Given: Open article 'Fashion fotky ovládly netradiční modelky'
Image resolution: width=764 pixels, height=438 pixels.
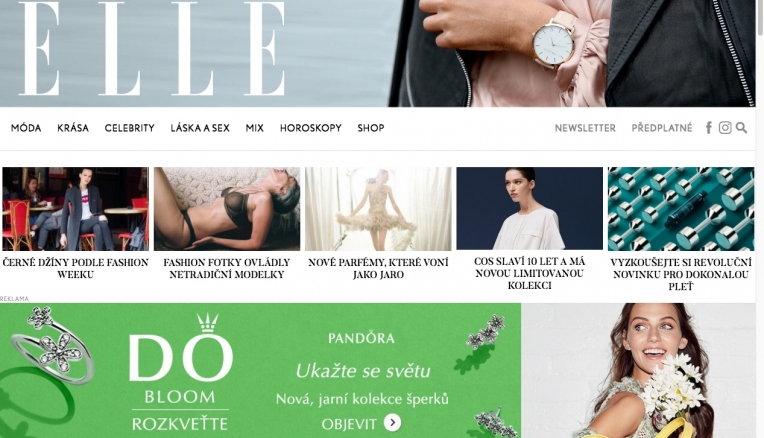Looking at the screenshot, I should (x=227, y=268).
